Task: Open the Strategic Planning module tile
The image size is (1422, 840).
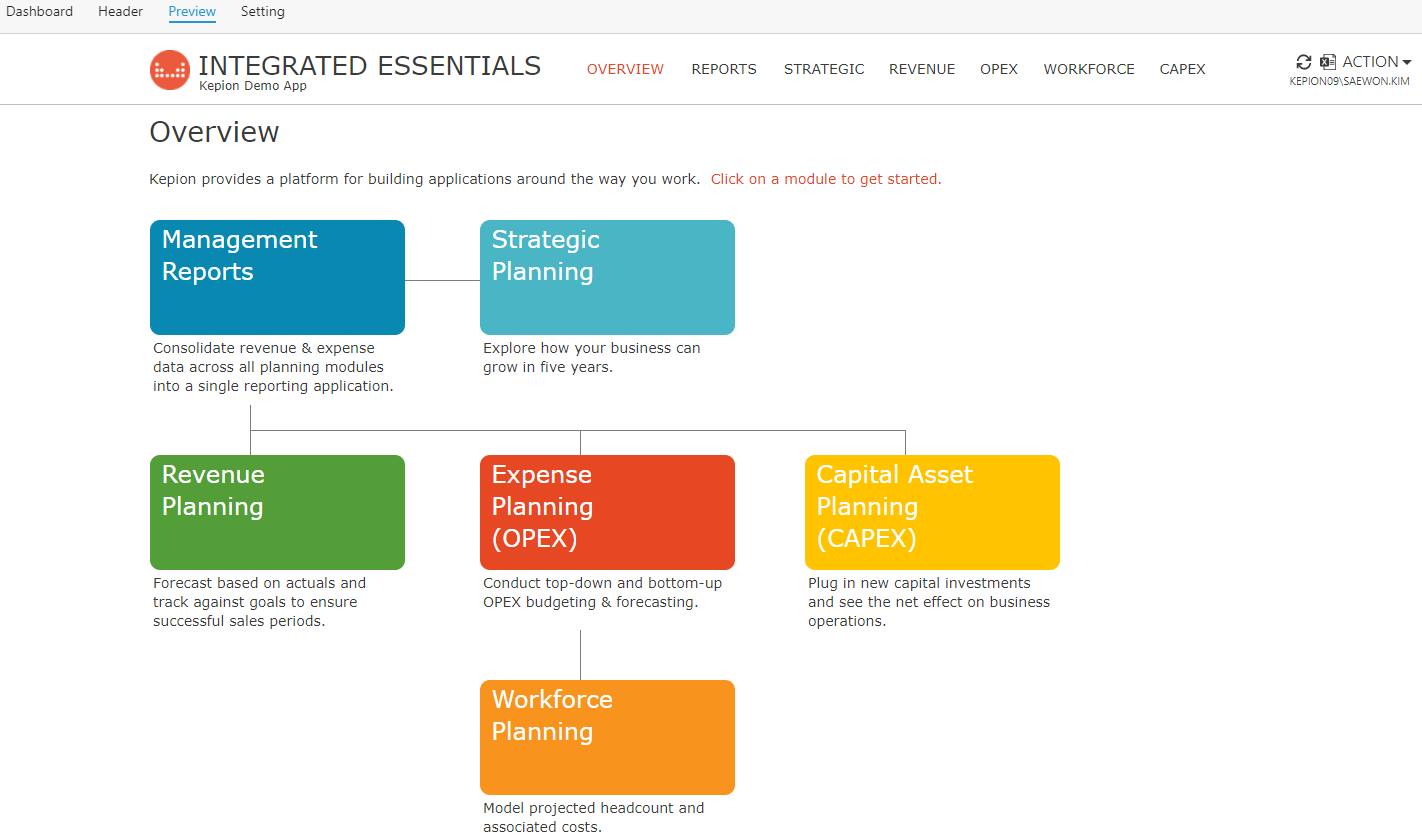Action: tap(607, 277)
